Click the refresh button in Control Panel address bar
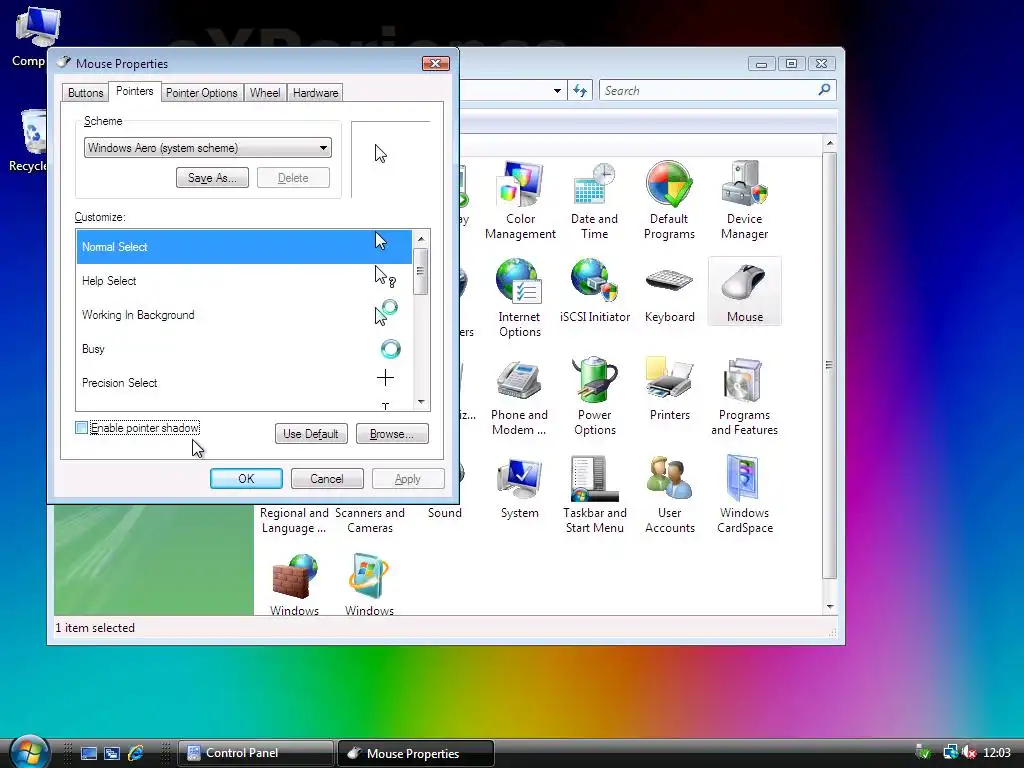This screenshot has height=768, width=1024. tap(580, 90)
